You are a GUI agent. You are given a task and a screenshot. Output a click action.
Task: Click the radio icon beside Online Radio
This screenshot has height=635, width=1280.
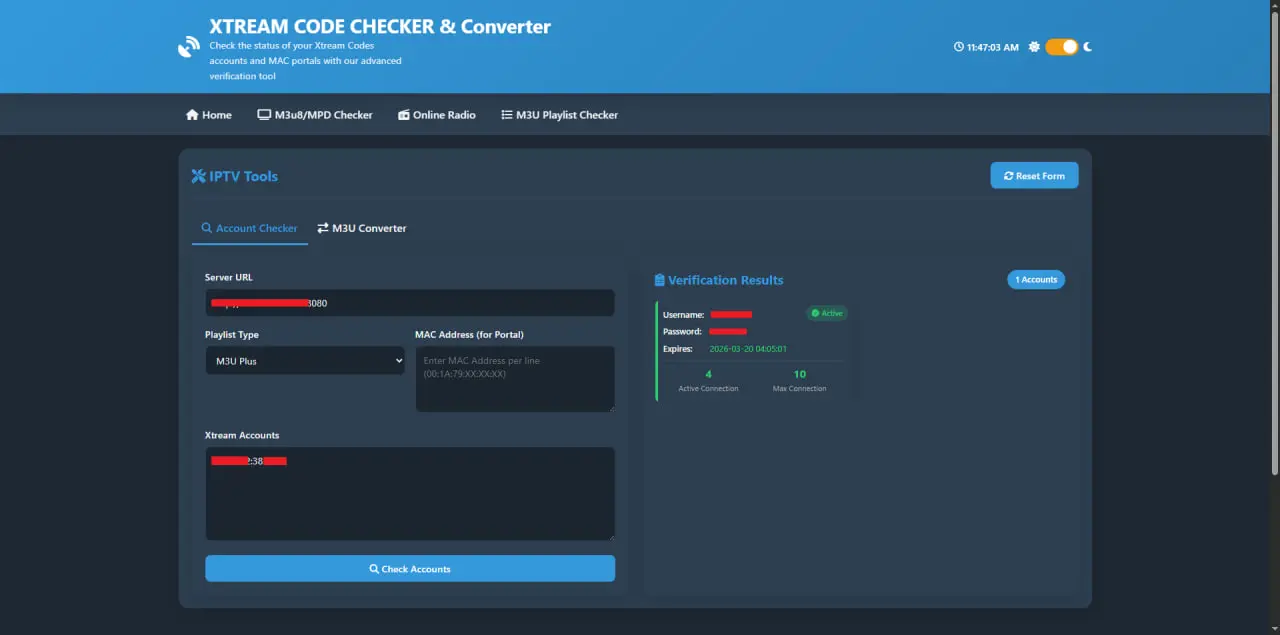point(404,115)
